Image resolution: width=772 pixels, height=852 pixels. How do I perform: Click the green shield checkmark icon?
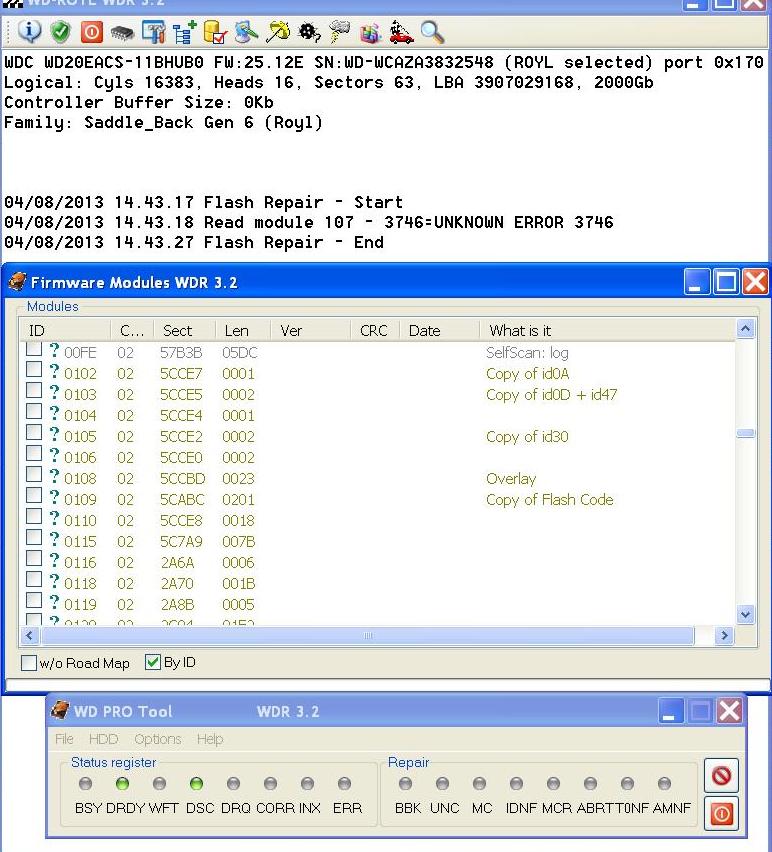[x=60, y=32]
